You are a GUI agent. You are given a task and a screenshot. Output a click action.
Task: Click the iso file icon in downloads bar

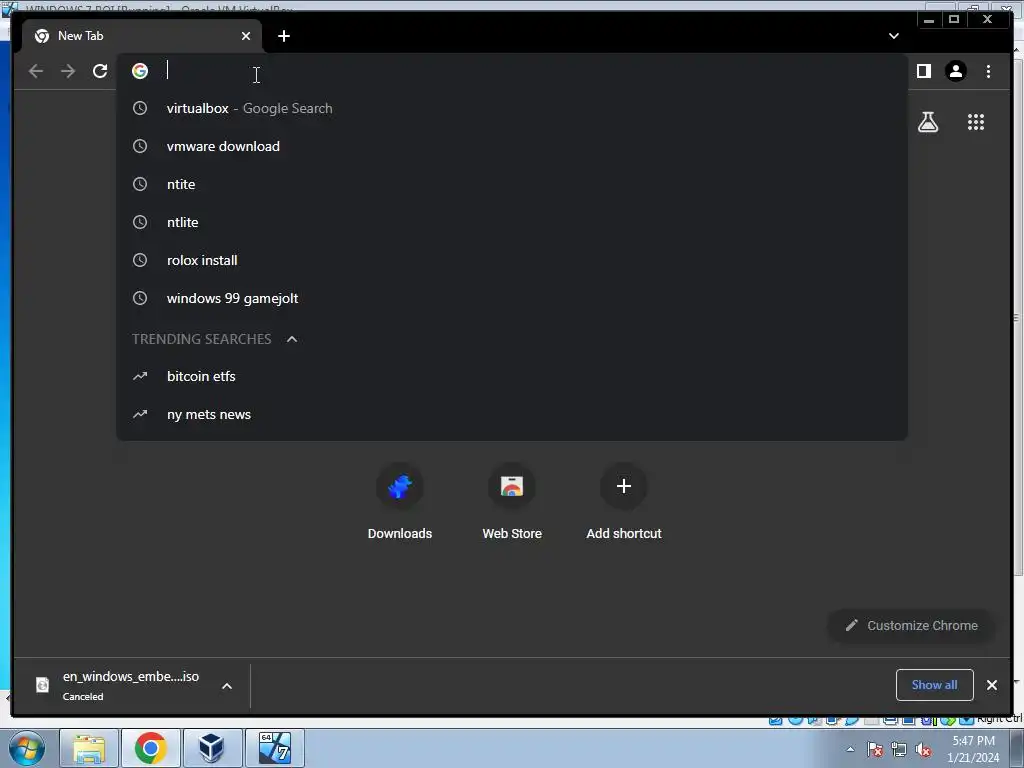(42, 684)
